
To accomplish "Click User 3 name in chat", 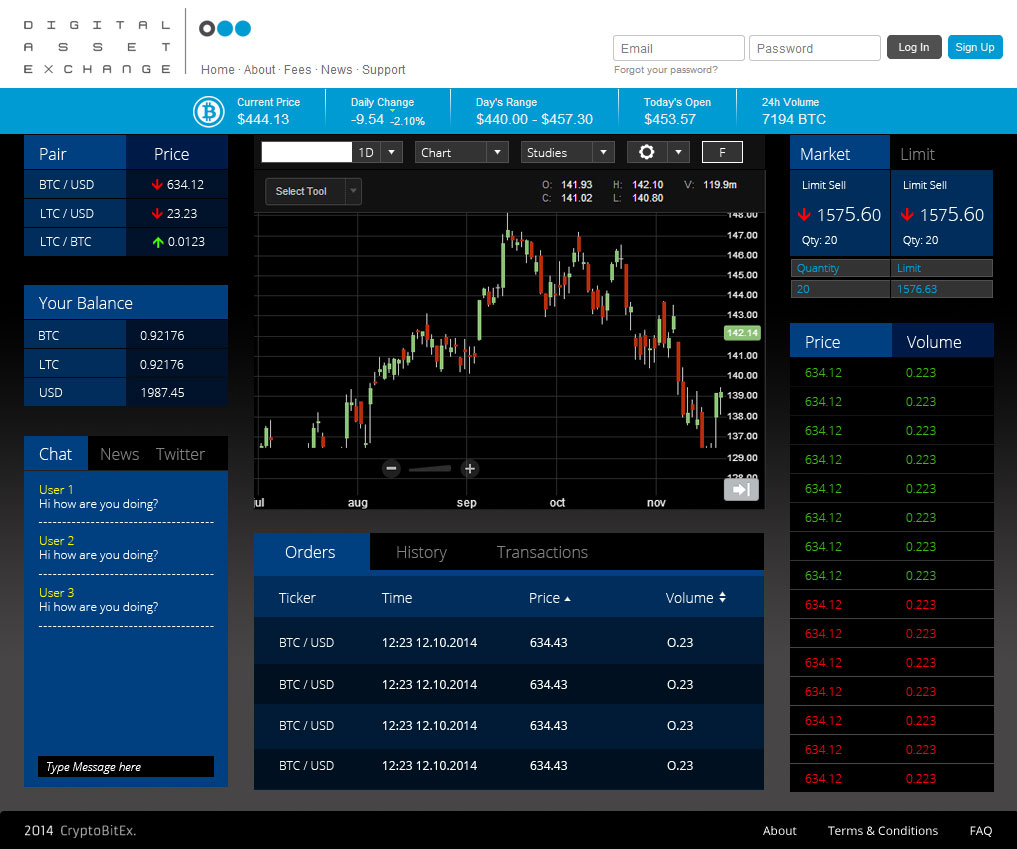I will point(56,593).
